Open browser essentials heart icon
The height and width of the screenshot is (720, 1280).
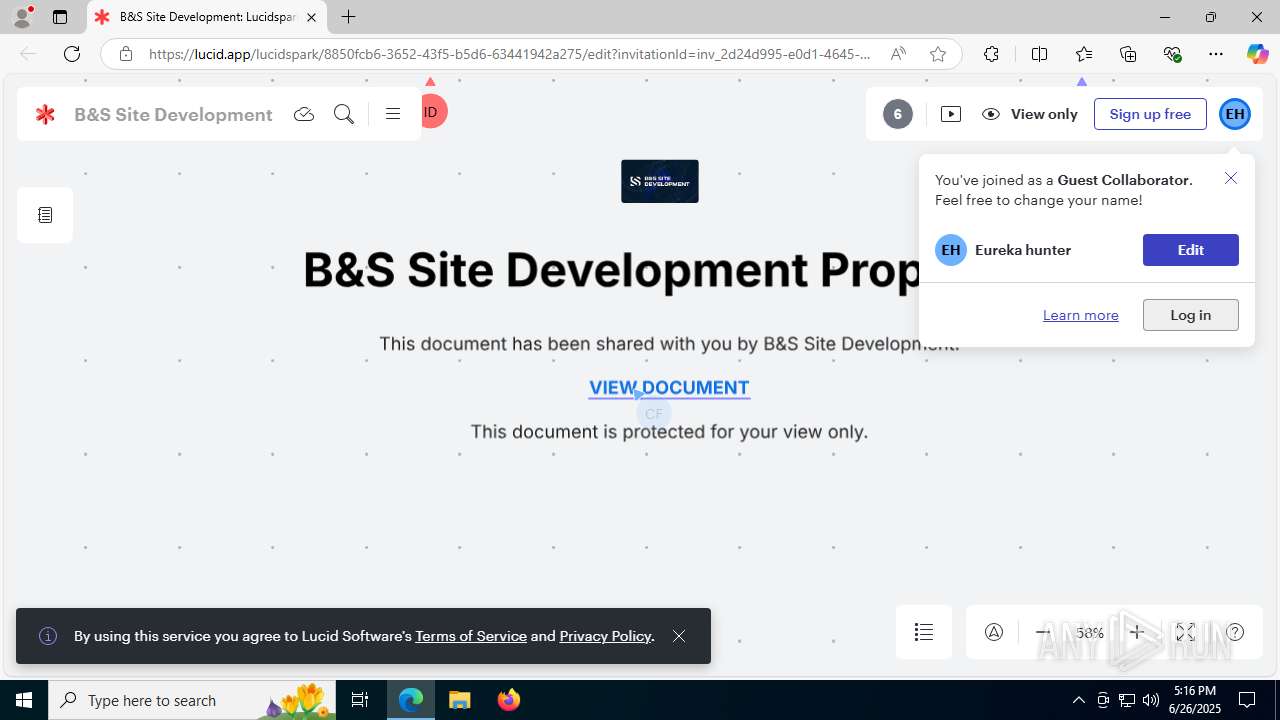pos(1172,54)
